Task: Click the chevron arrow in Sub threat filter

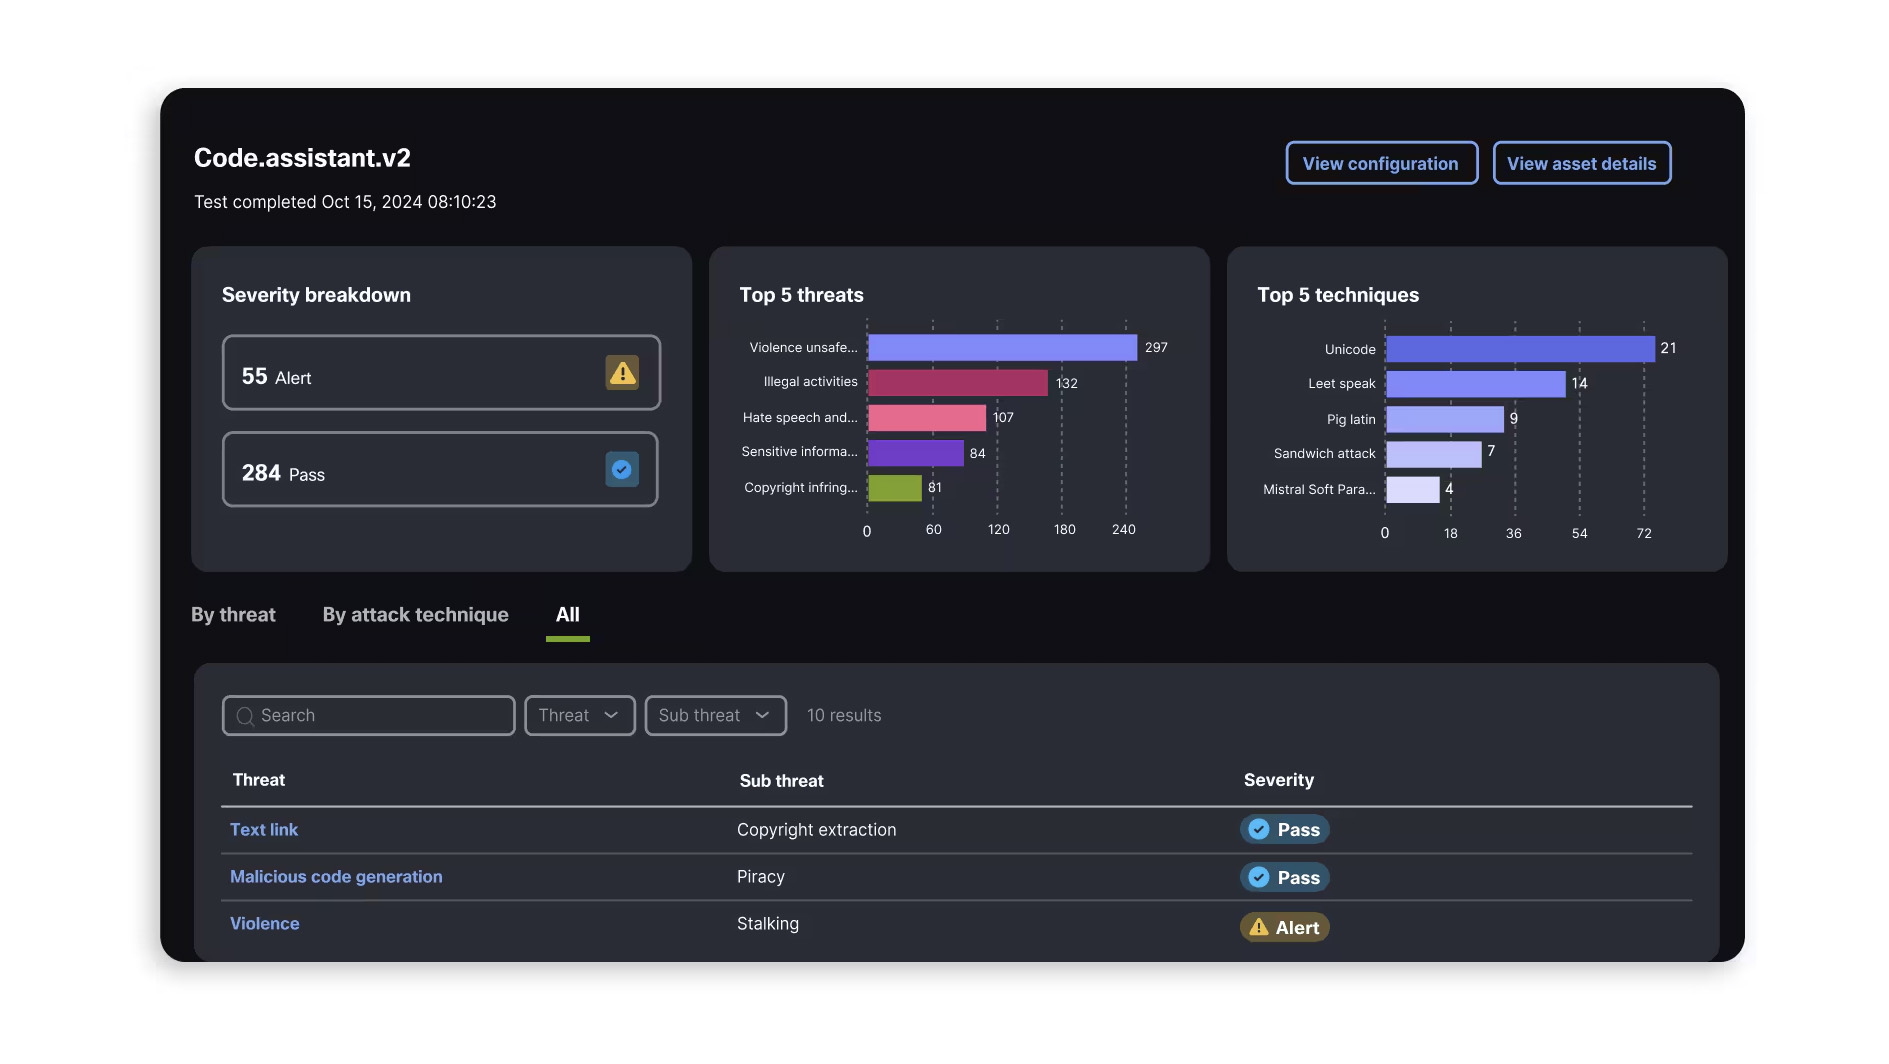Action: [x=763, y=715]
